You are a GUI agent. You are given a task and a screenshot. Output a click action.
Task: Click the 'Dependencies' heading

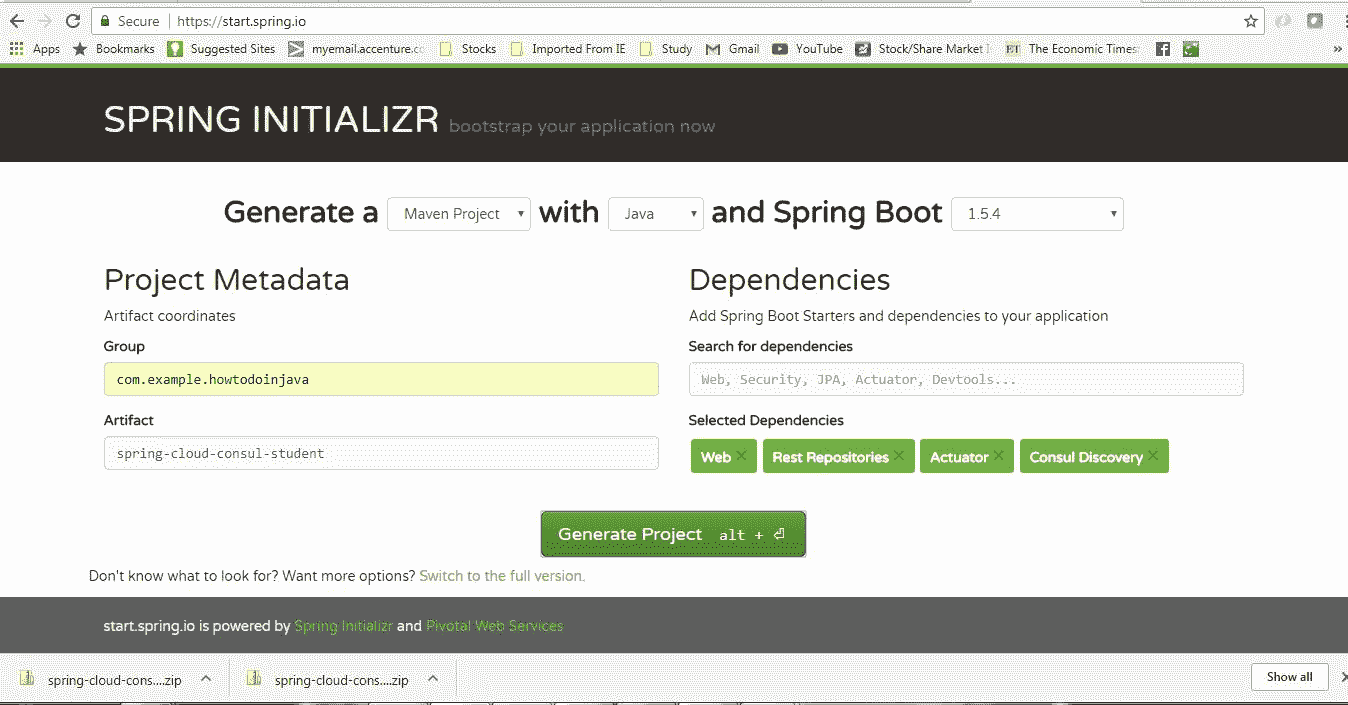790,280
